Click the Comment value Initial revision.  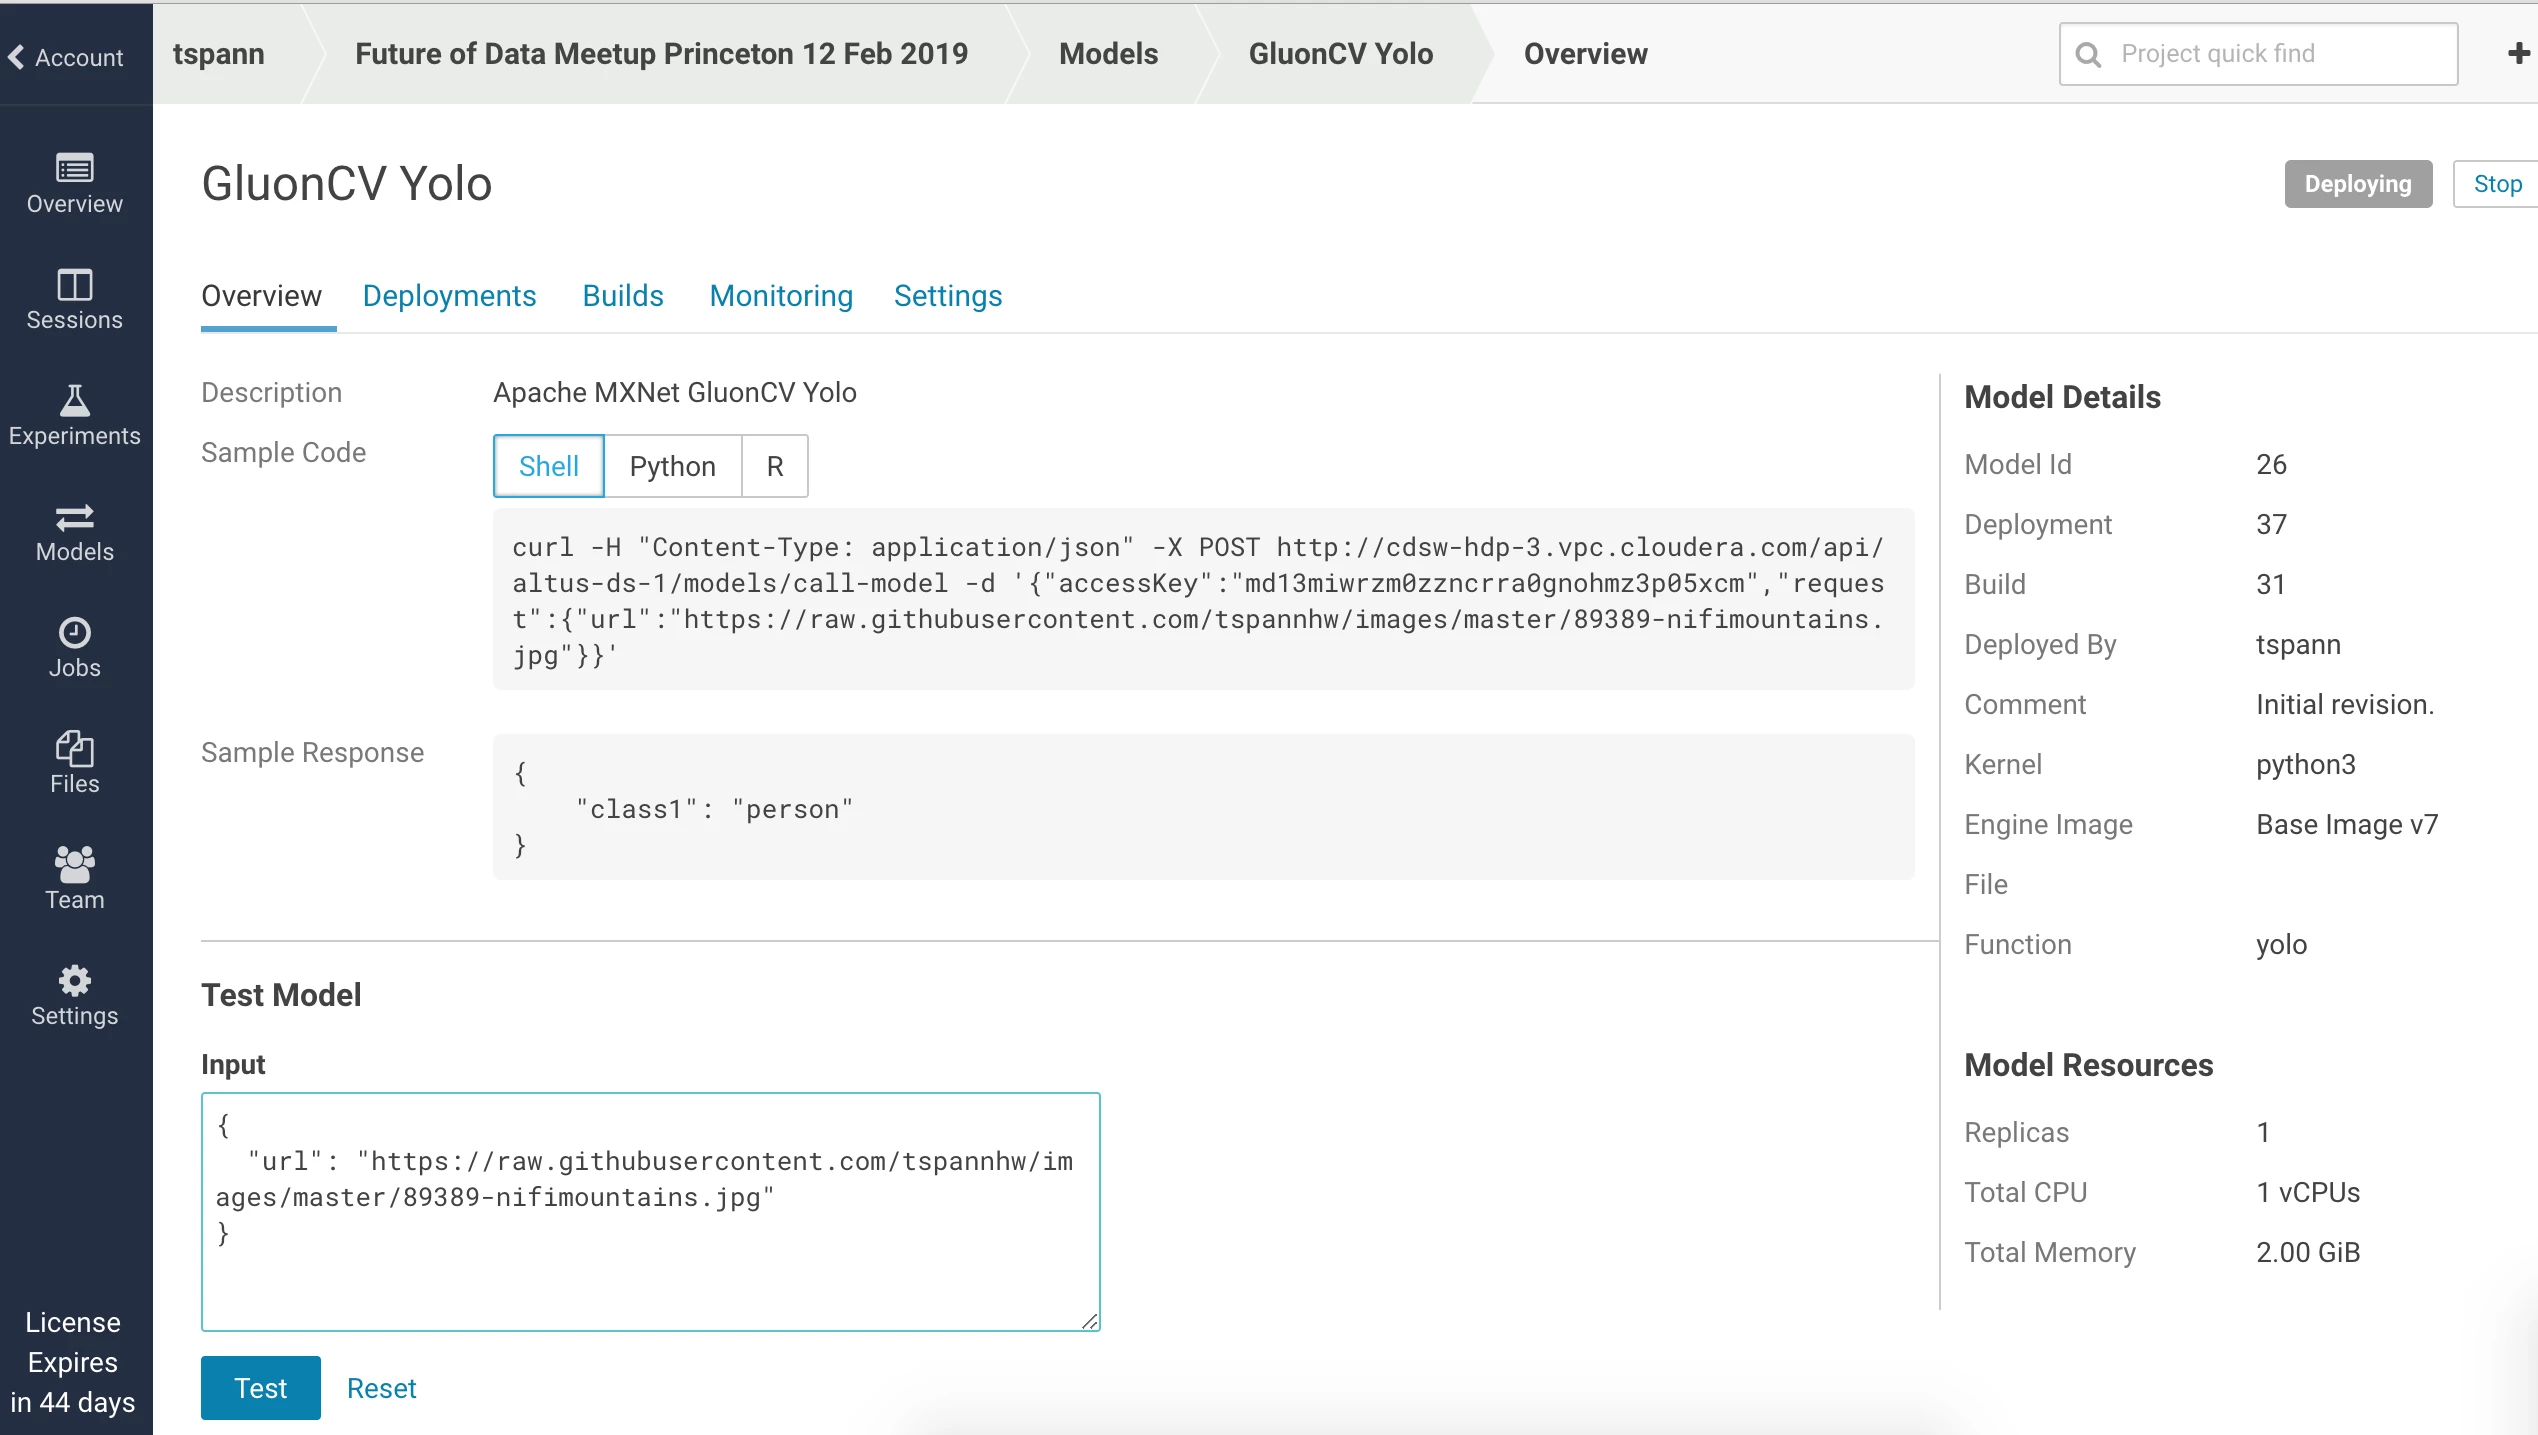(x=2345, y=705)
